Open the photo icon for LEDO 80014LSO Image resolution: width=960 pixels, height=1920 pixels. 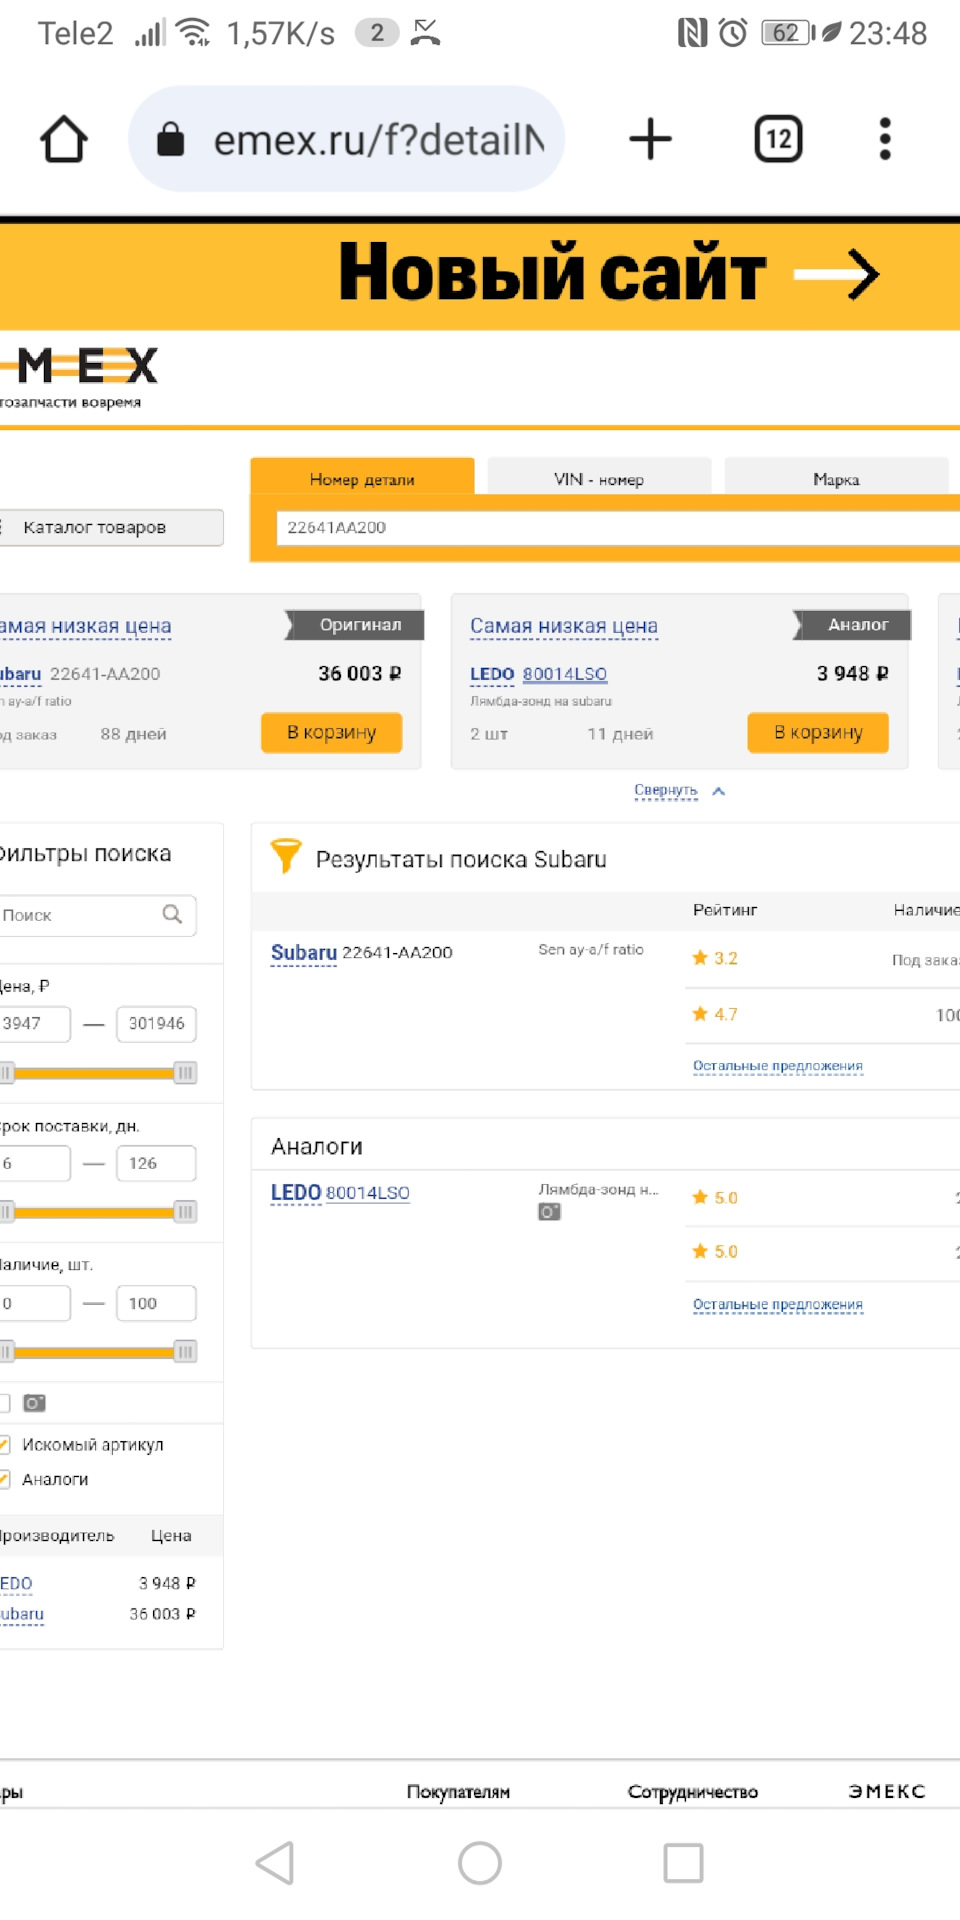click(549, 1212)
